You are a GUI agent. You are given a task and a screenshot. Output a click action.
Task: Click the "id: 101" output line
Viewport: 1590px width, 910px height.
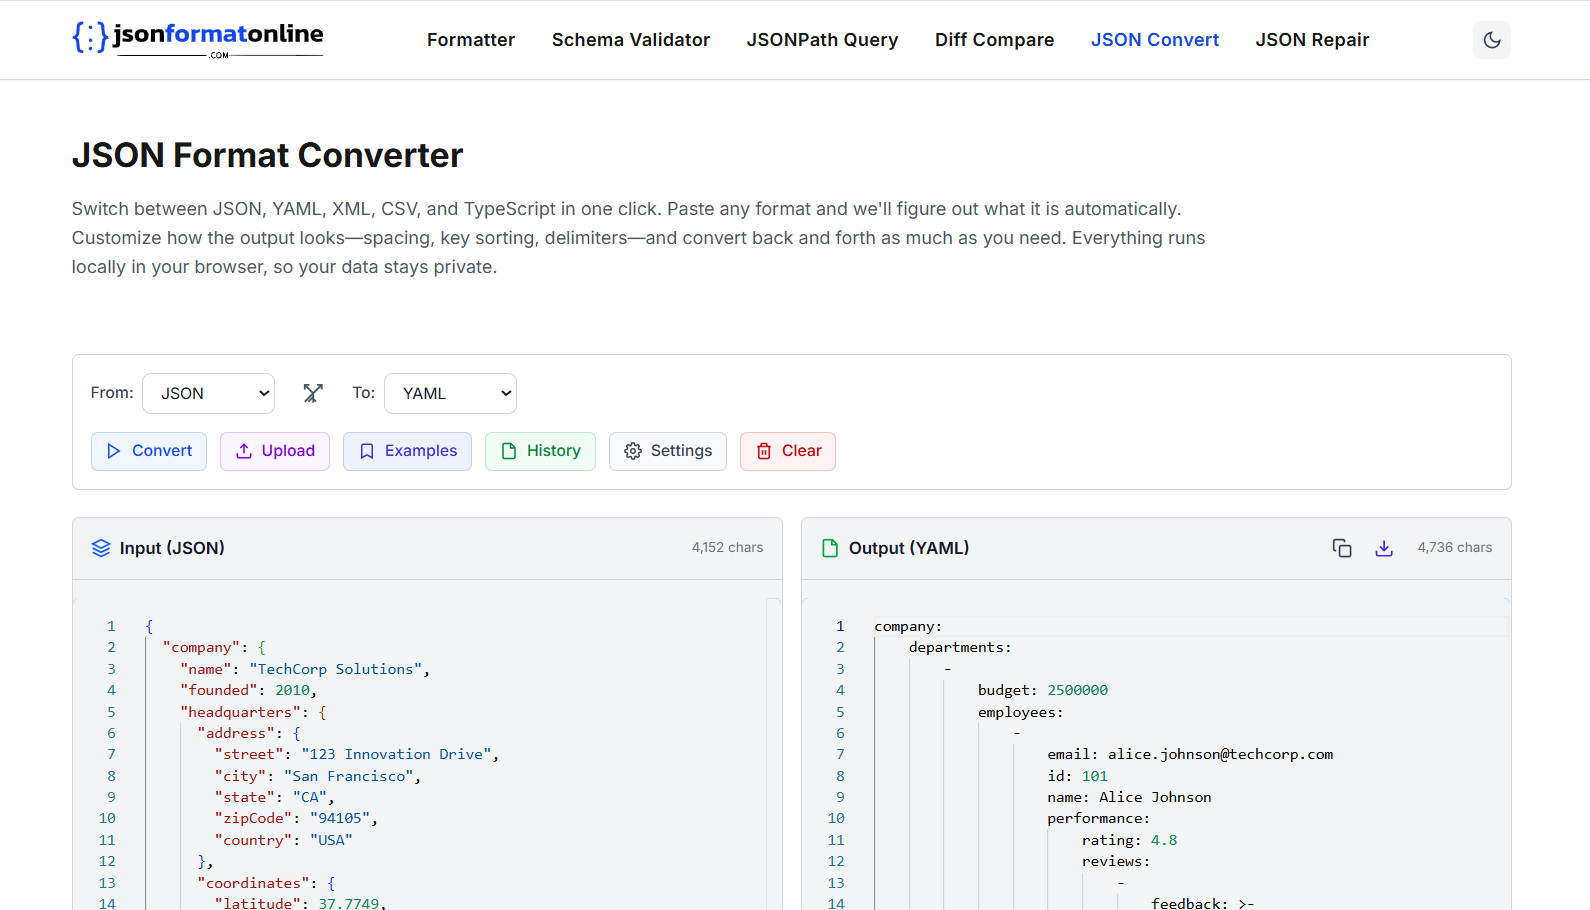point(1077,776)
